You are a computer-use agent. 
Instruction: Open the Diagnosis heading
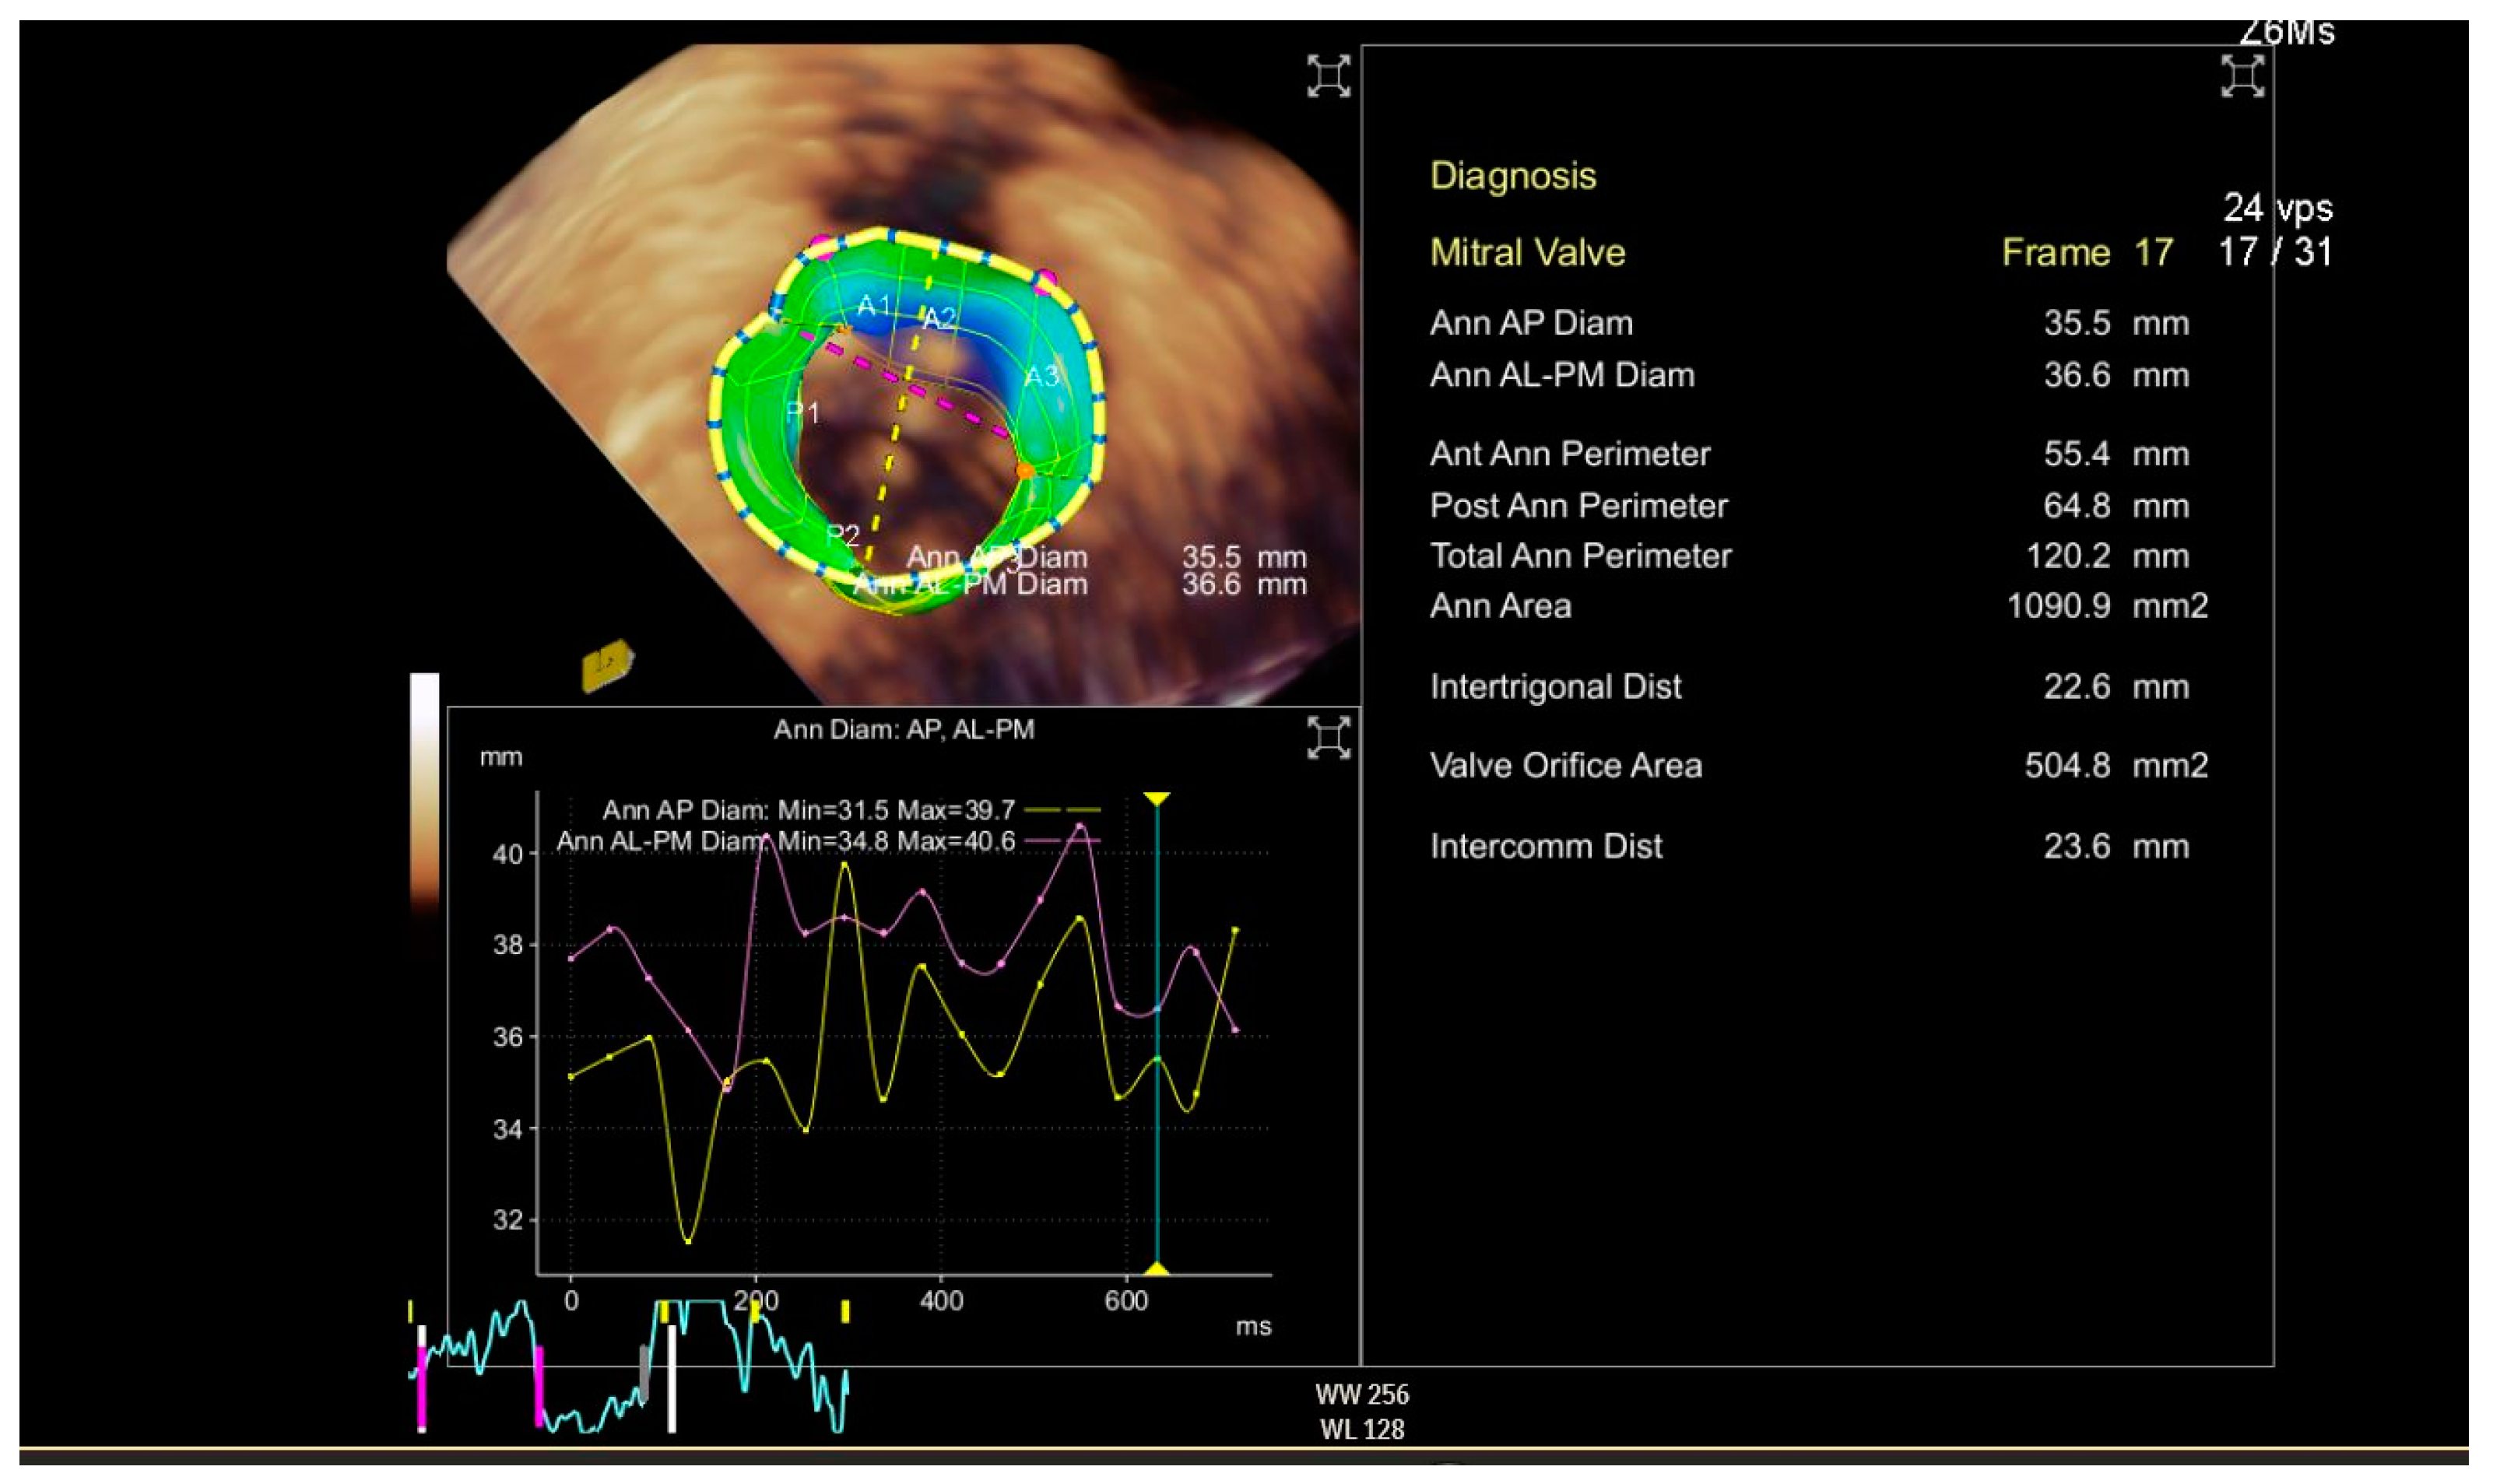1512,176
